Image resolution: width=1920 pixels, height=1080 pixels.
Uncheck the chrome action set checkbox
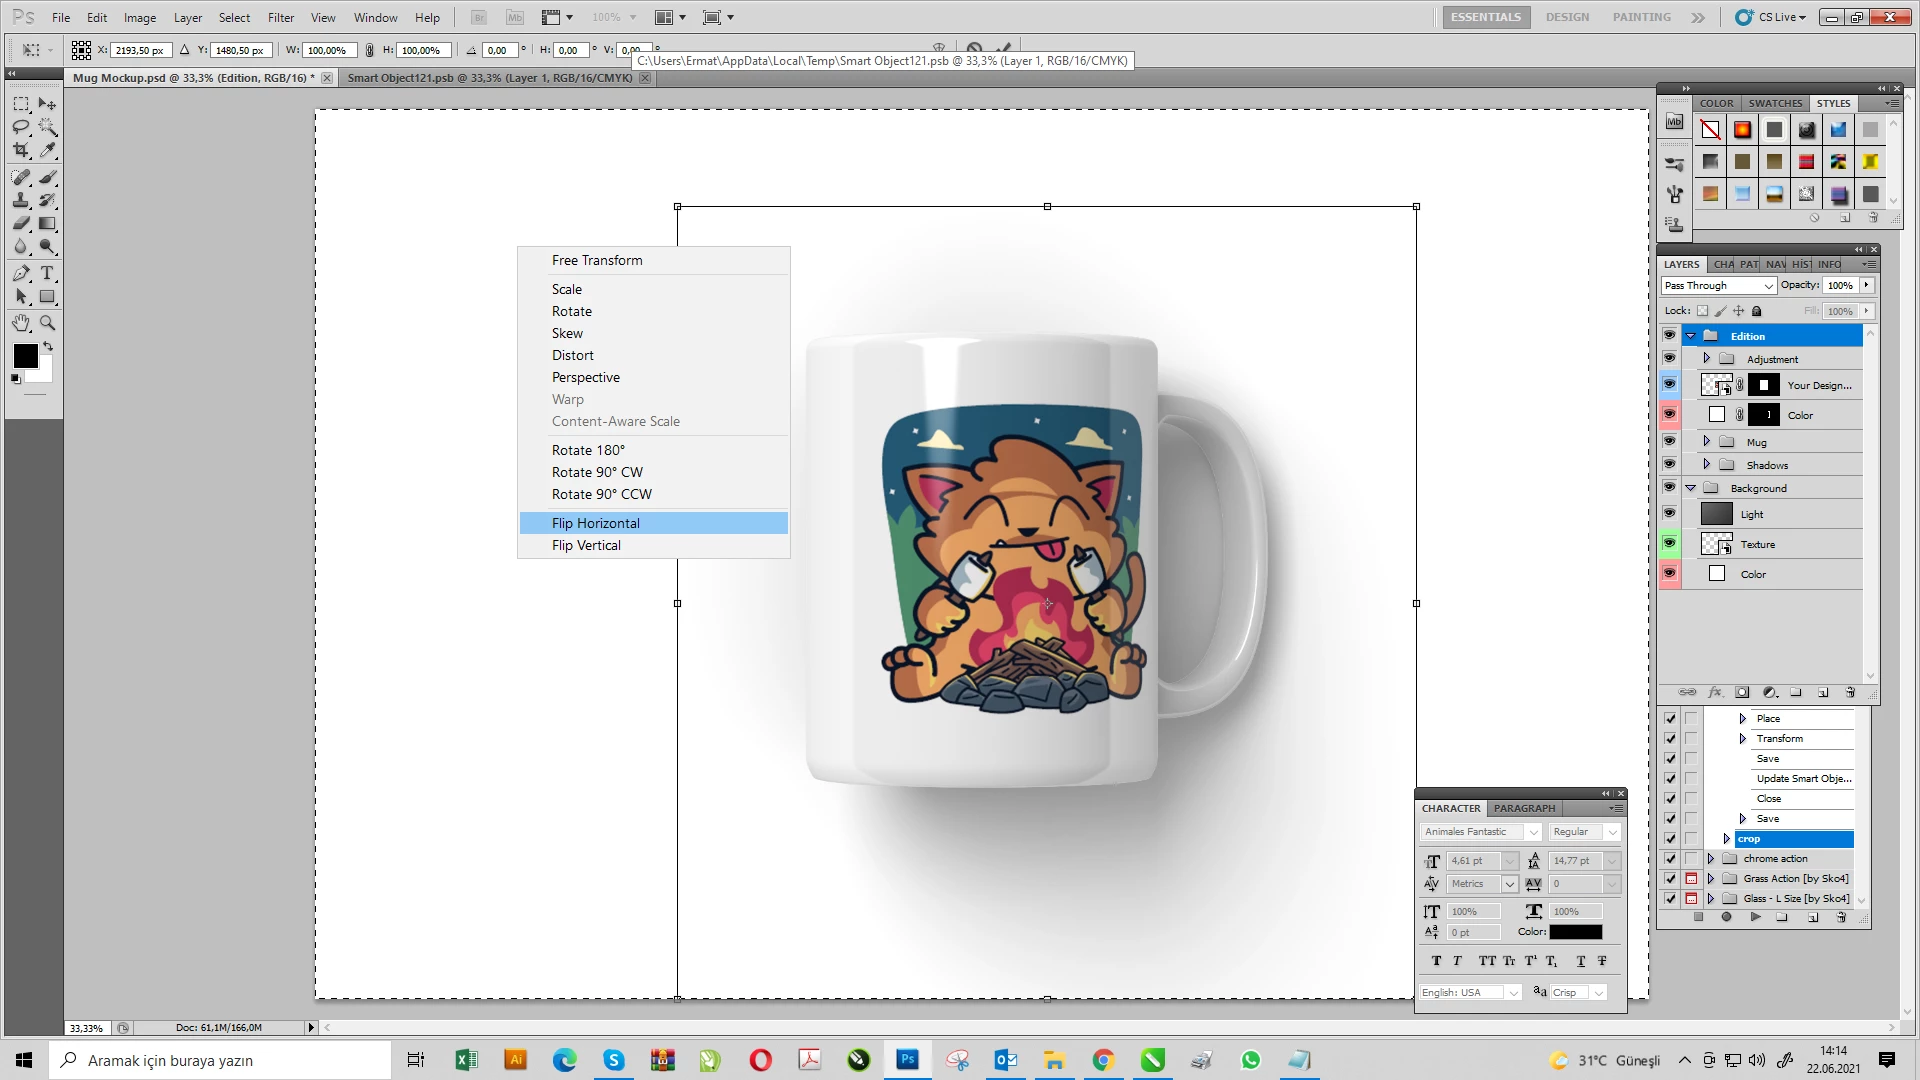click(1670, 859)
